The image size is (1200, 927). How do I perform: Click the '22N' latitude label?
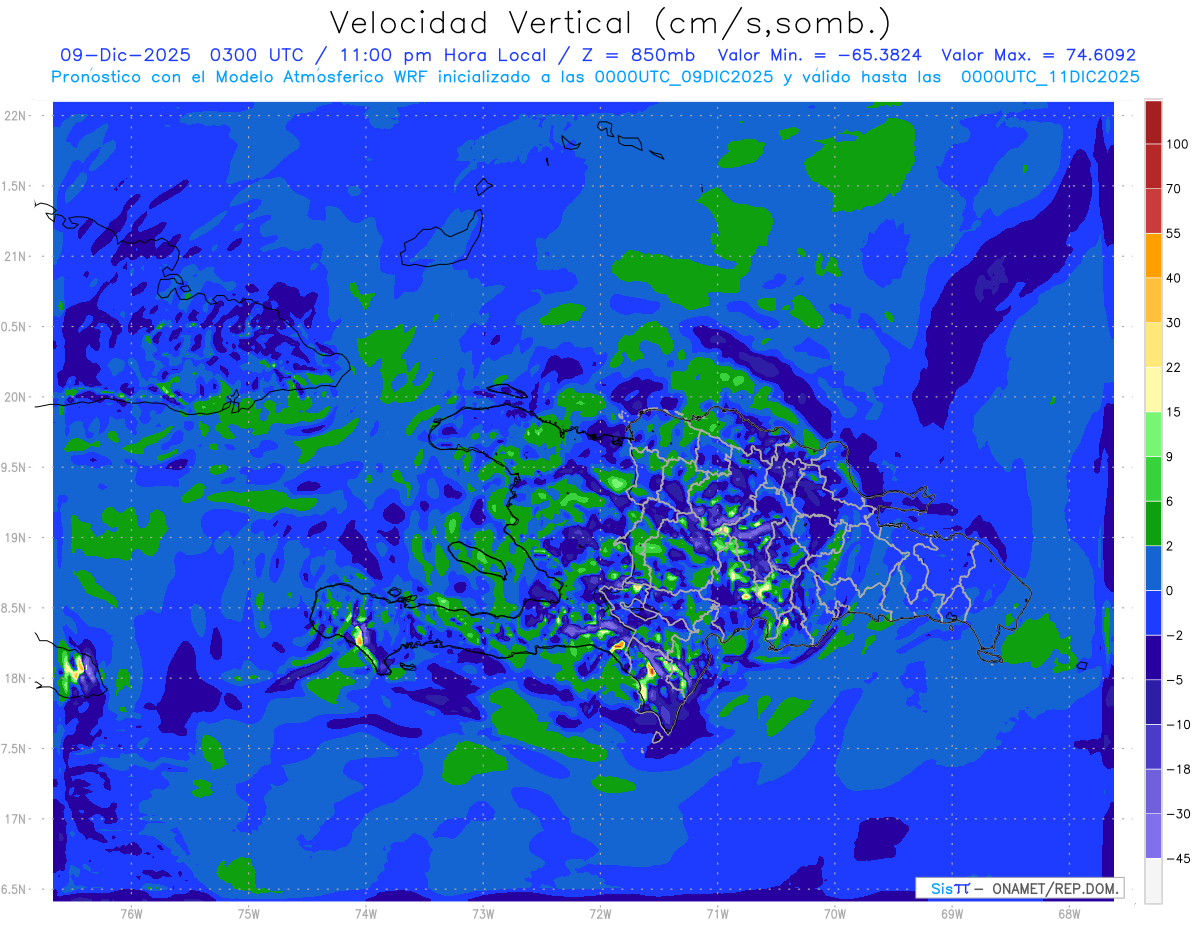15,115
